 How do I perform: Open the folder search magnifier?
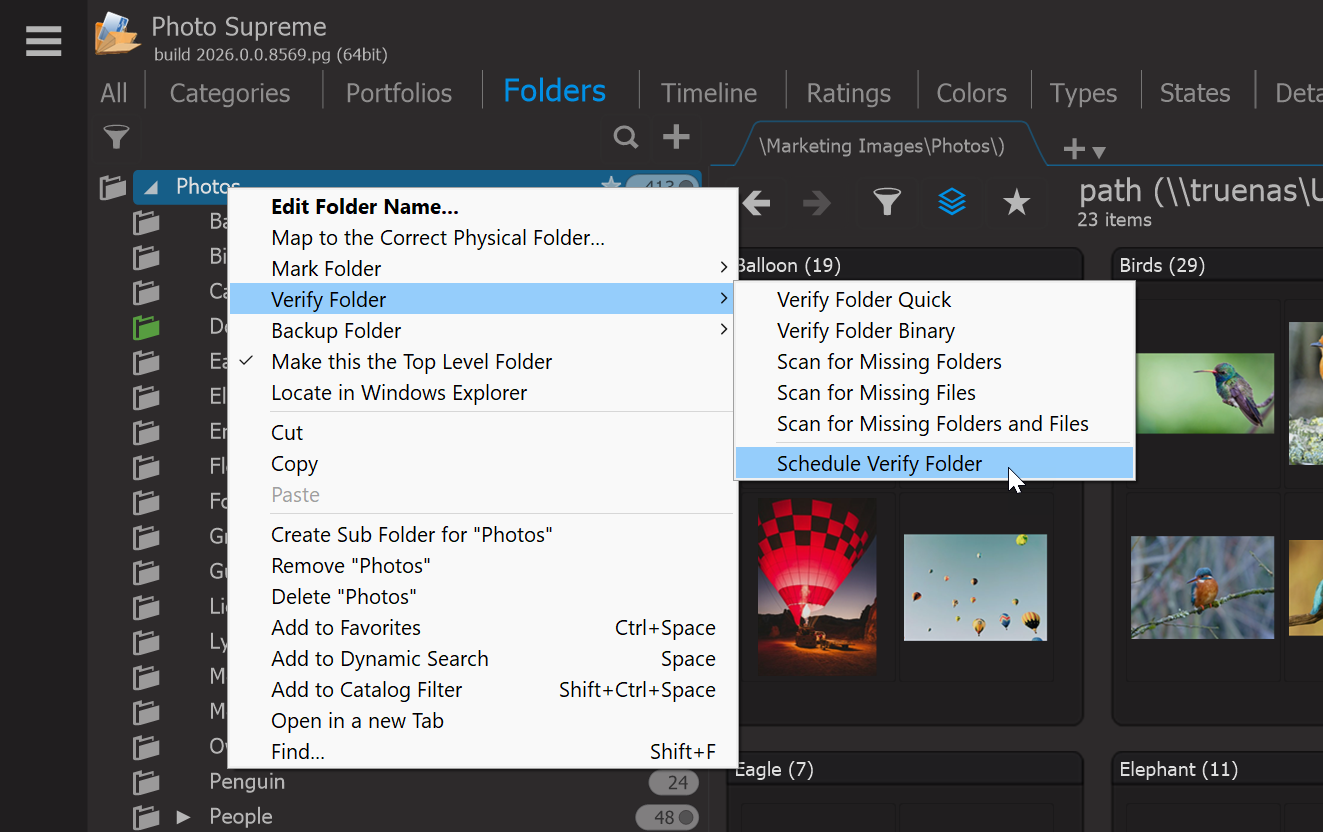pos(626,137)
